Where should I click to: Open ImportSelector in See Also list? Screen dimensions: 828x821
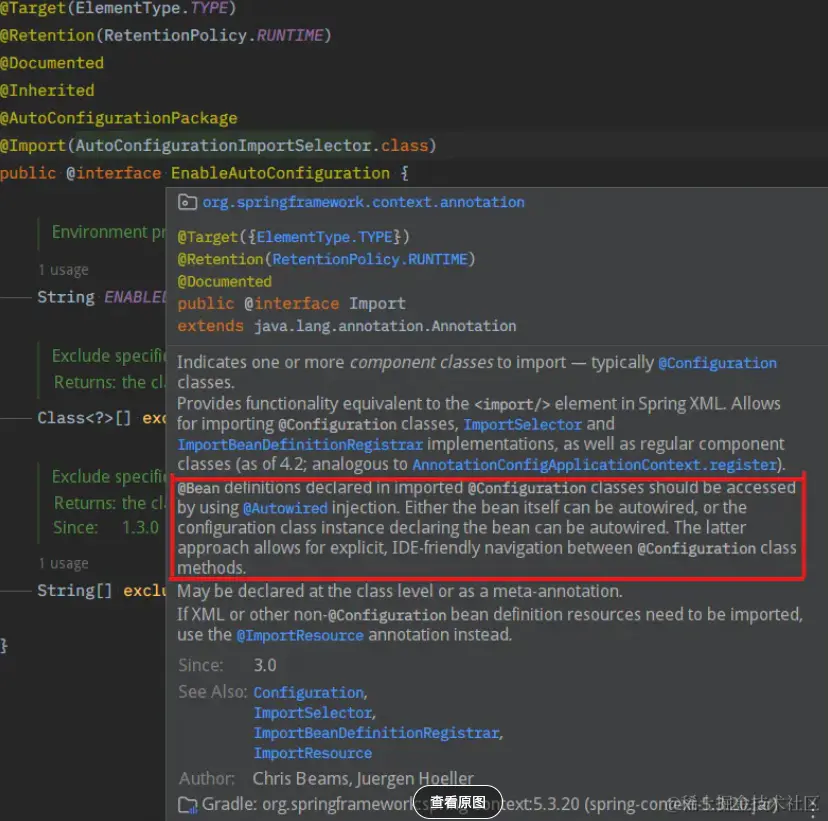pos(313,713)
